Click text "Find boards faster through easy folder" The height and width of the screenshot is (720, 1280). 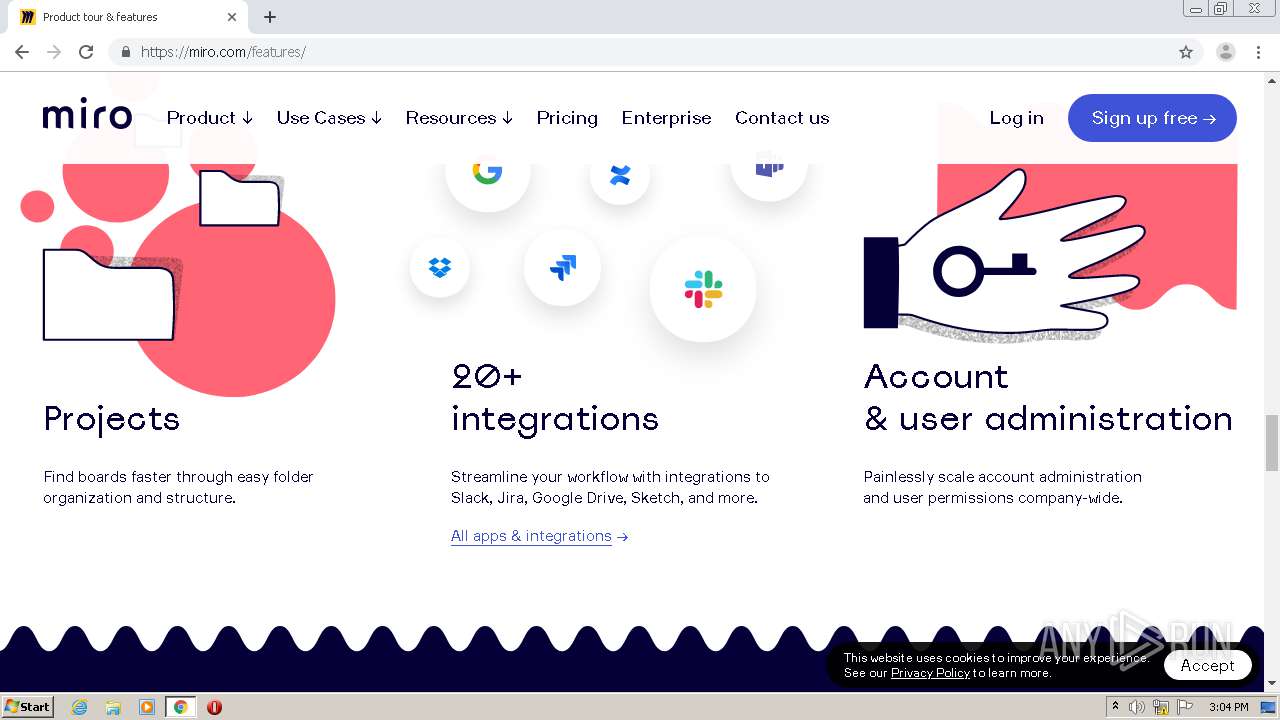tap(178, 477)
